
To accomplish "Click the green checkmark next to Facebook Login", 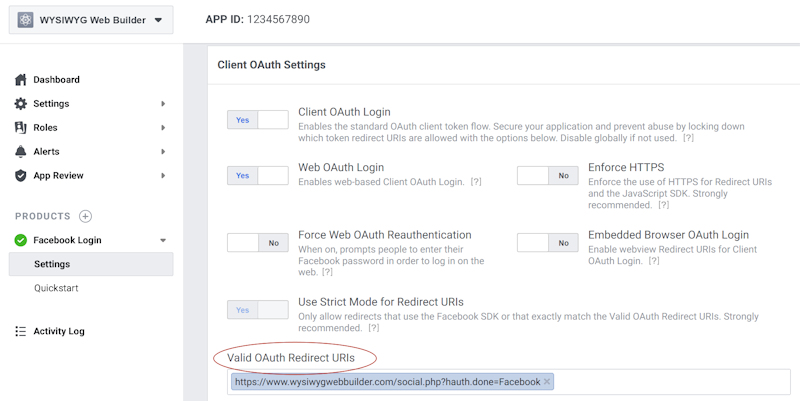I will [20, 240].
